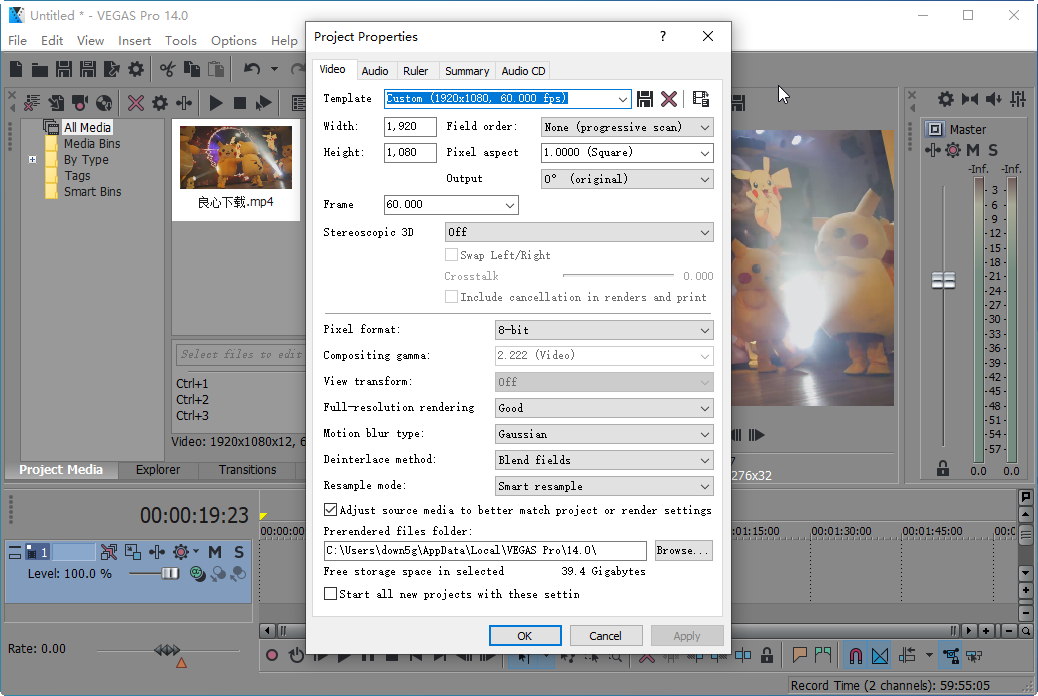Click Extract Audio from CD icon

[104, 103]
